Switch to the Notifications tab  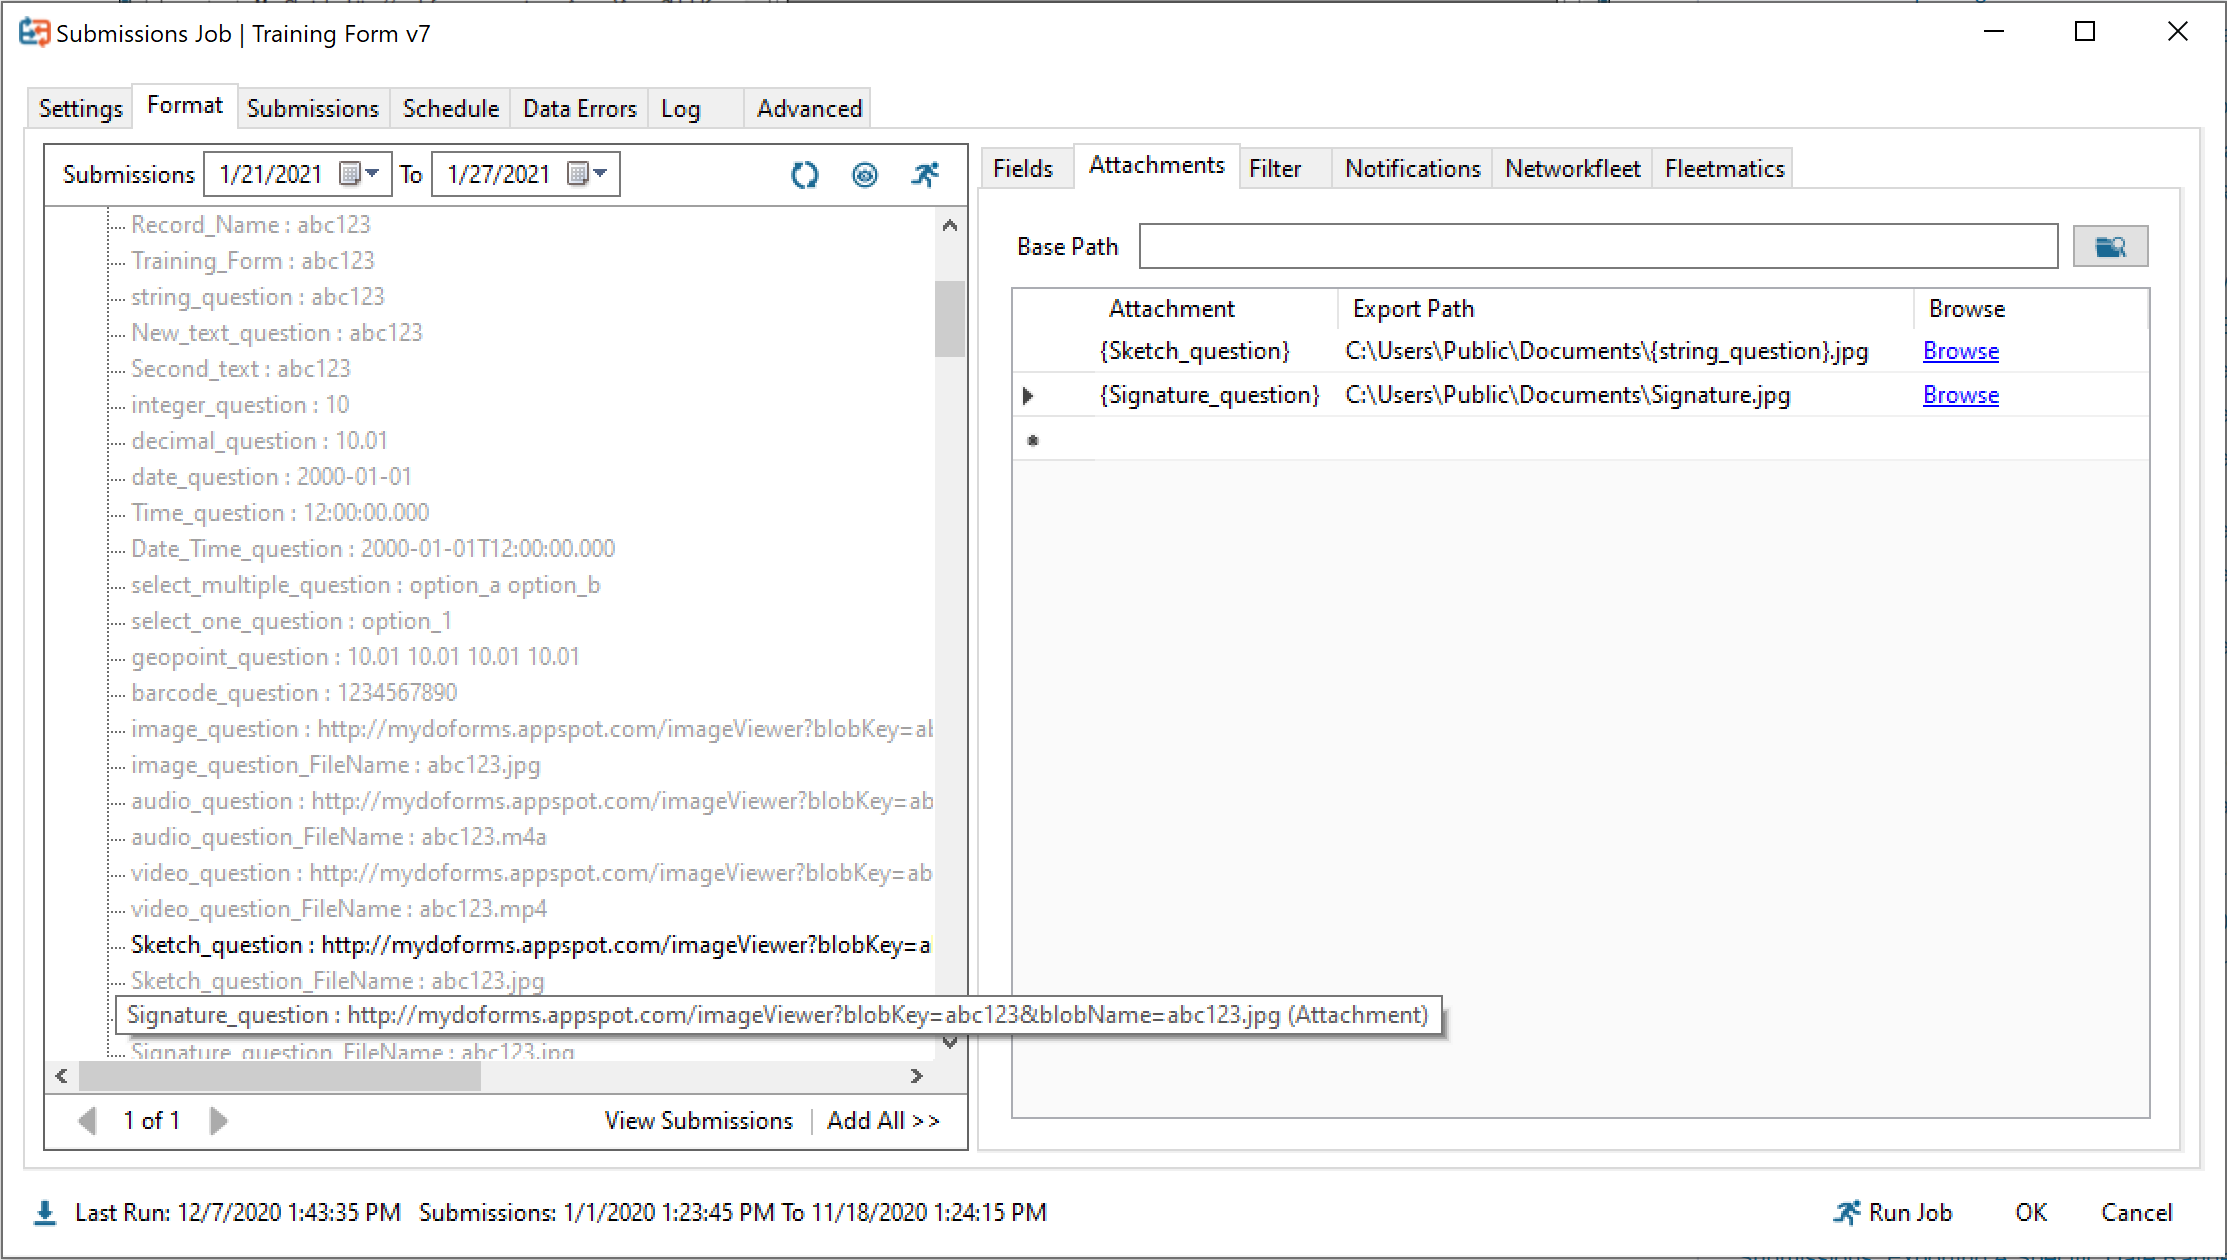click(1411, 168)
